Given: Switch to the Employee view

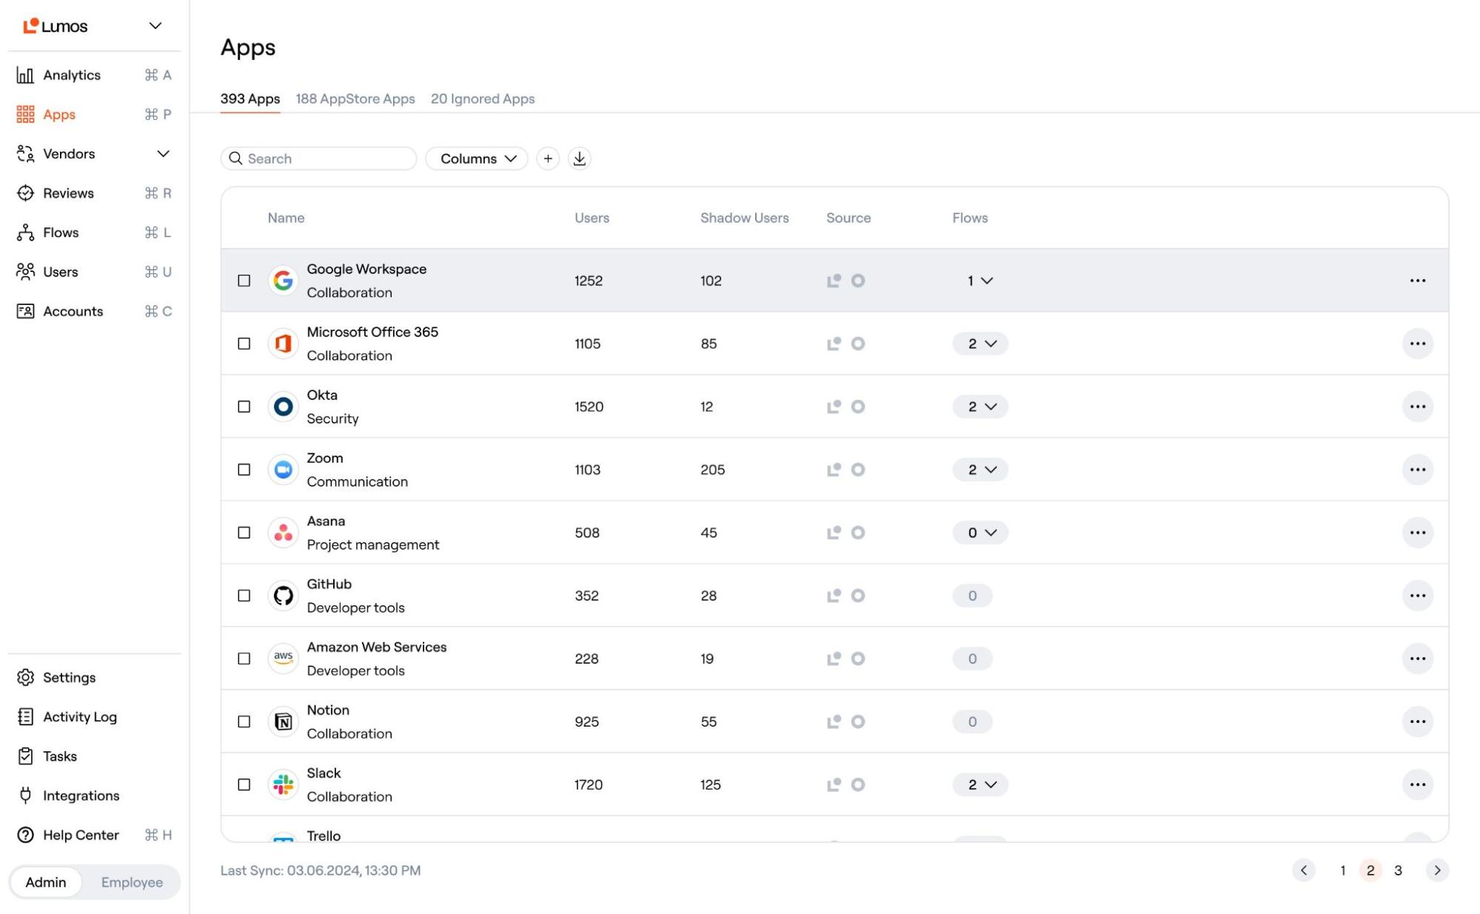Looking at the screenshot, I should 131,882.
